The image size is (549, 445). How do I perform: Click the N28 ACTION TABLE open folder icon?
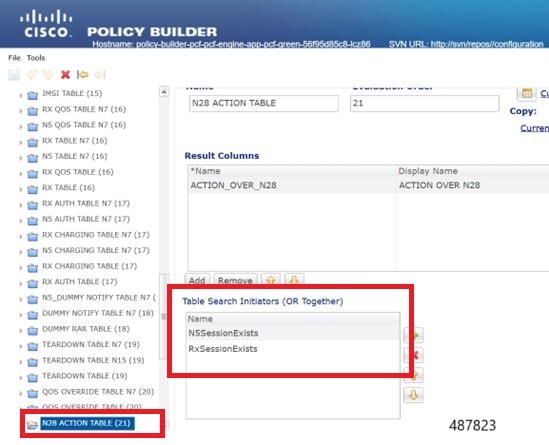pos(32,424)
